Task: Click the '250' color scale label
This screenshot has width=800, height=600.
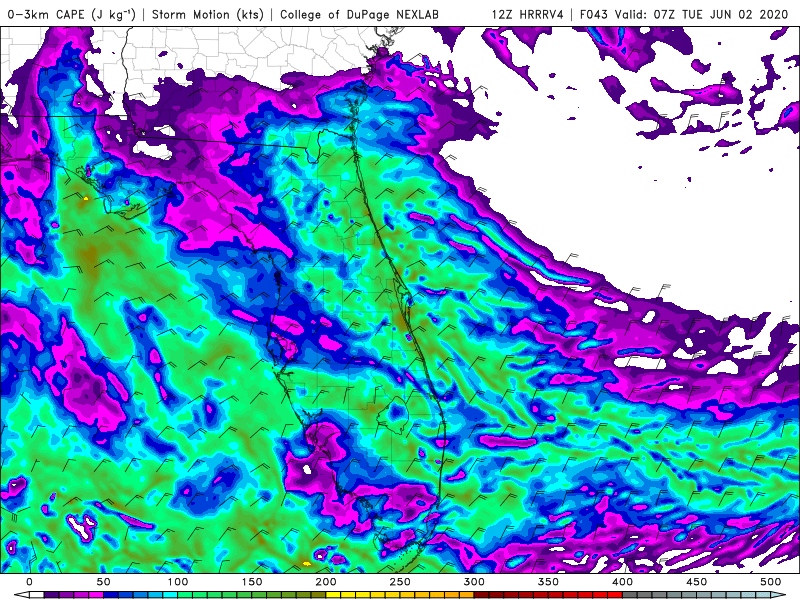Action: (x=400, y=582)
